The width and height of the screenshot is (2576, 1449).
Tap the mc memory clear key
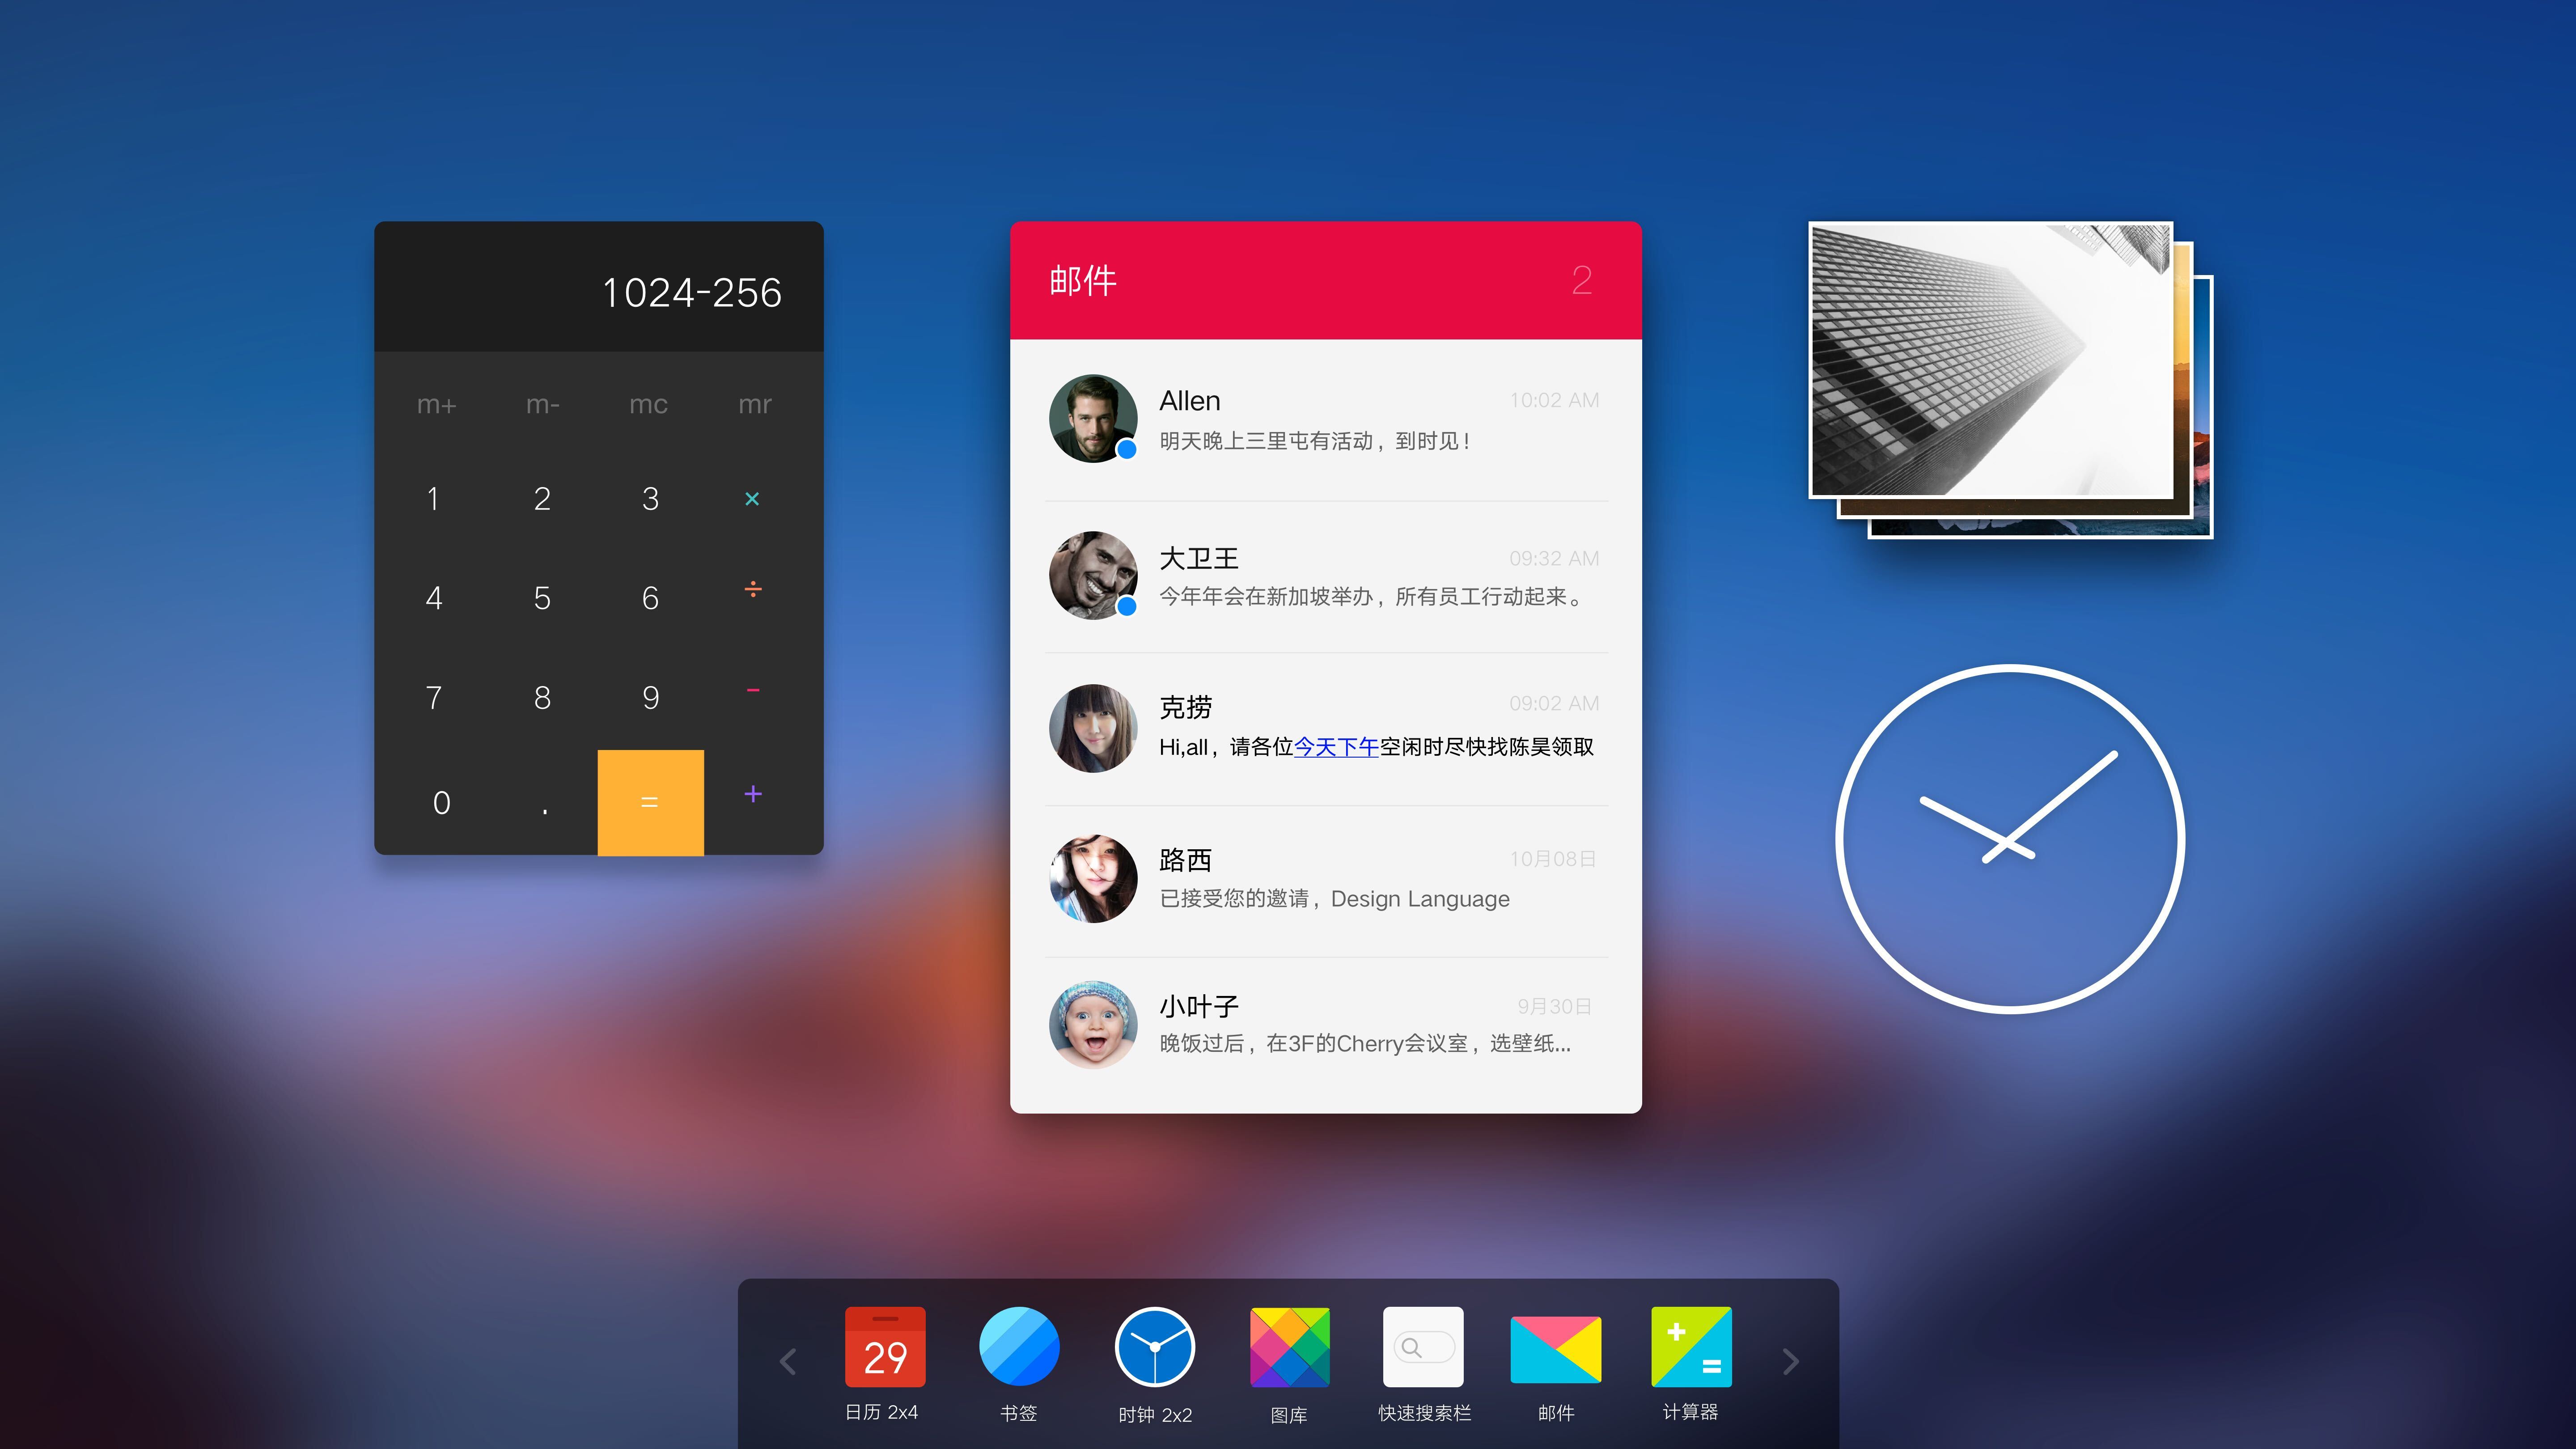648,405
